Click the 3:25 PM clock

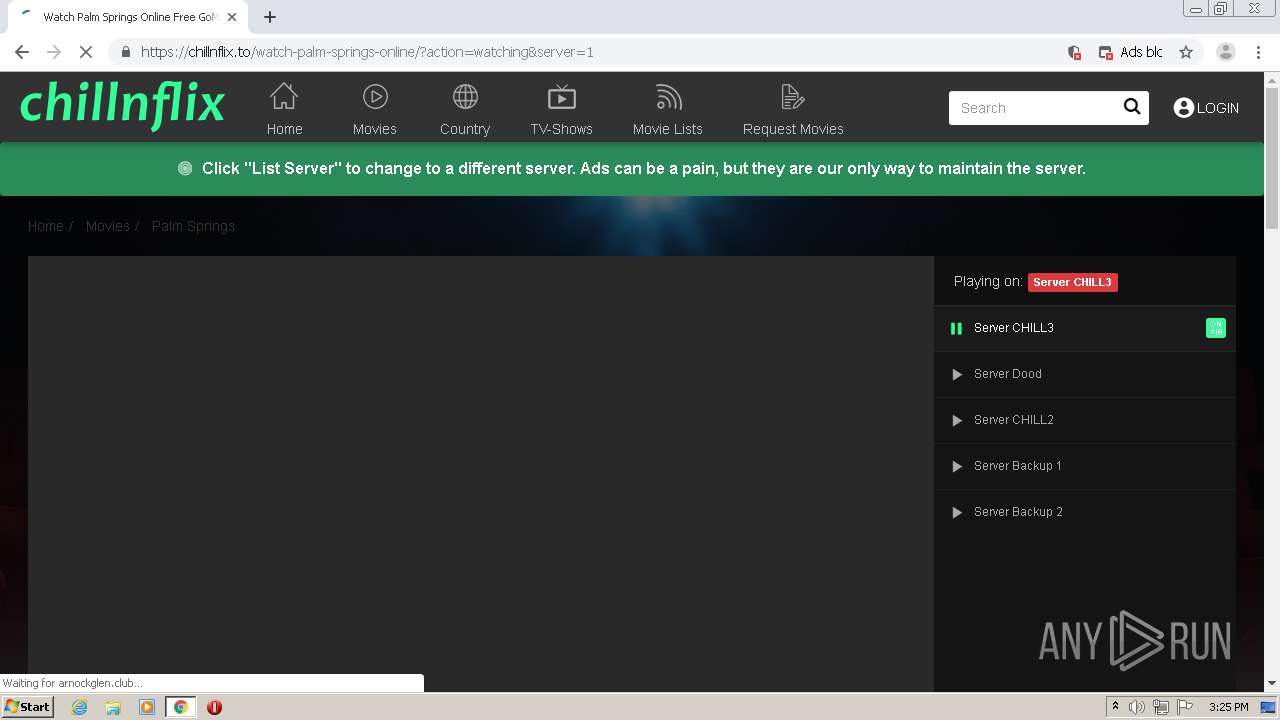coord(1228,707)
